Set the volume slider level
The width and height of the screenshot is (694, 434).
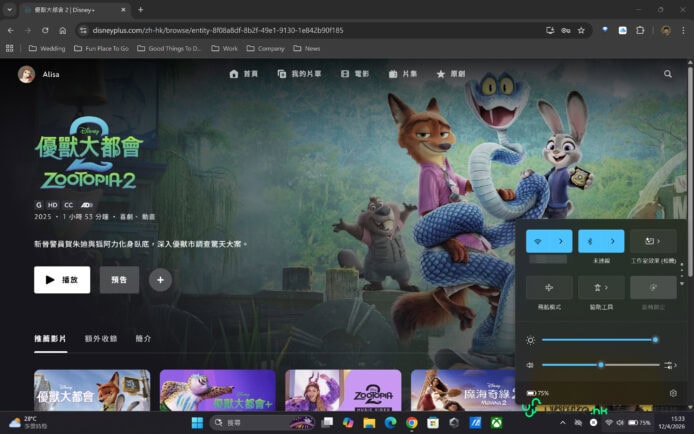click(601, 365)
